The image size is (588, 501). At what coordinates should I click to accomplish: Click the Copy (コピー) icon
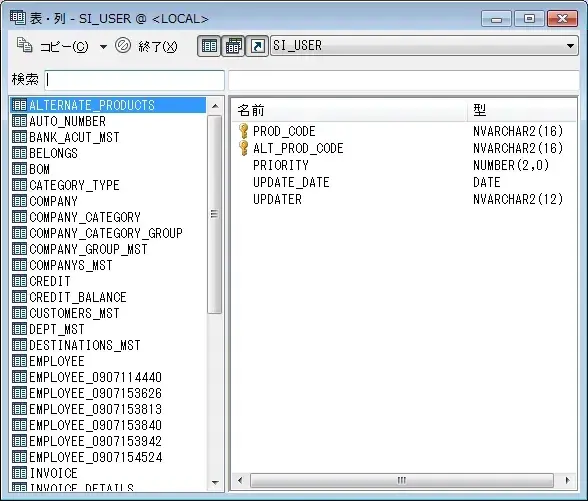point(24,45)
